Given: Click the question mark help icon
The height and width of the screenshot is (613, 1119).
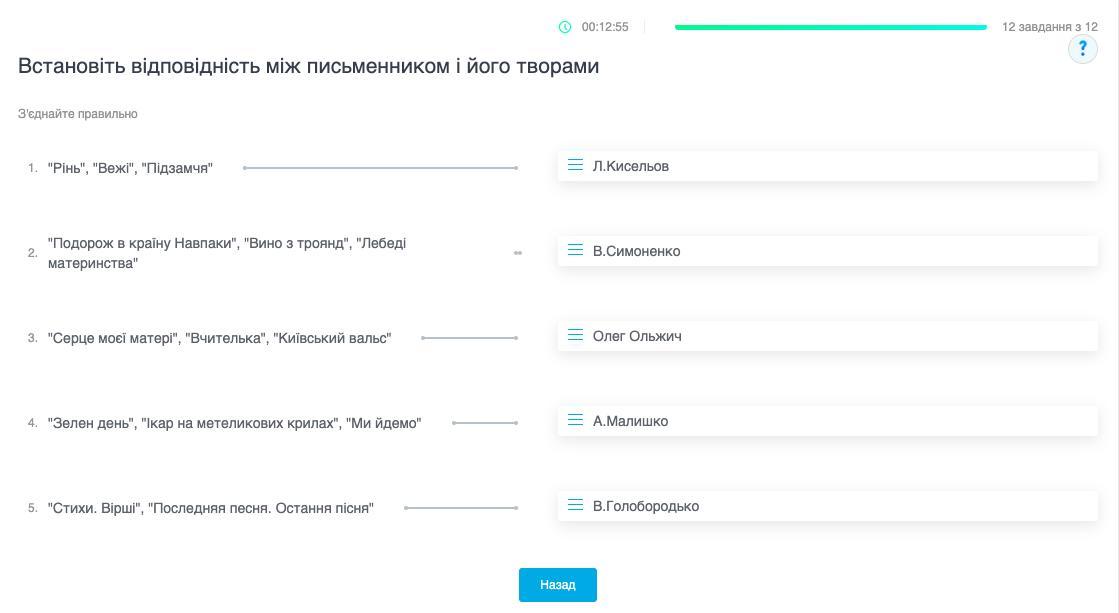Looking at the screenshot, I should pos(1083,49).
